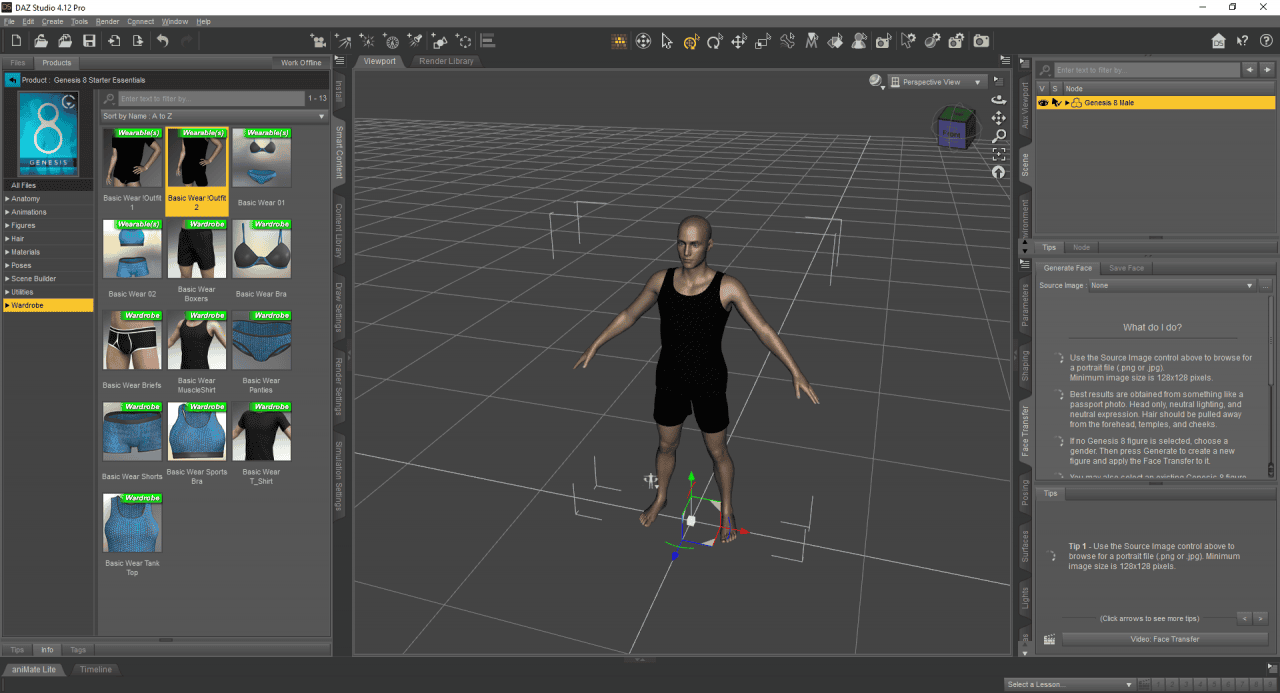Click the Generate Face button
Screen dimensions: 1280x693
(1066, 267)
